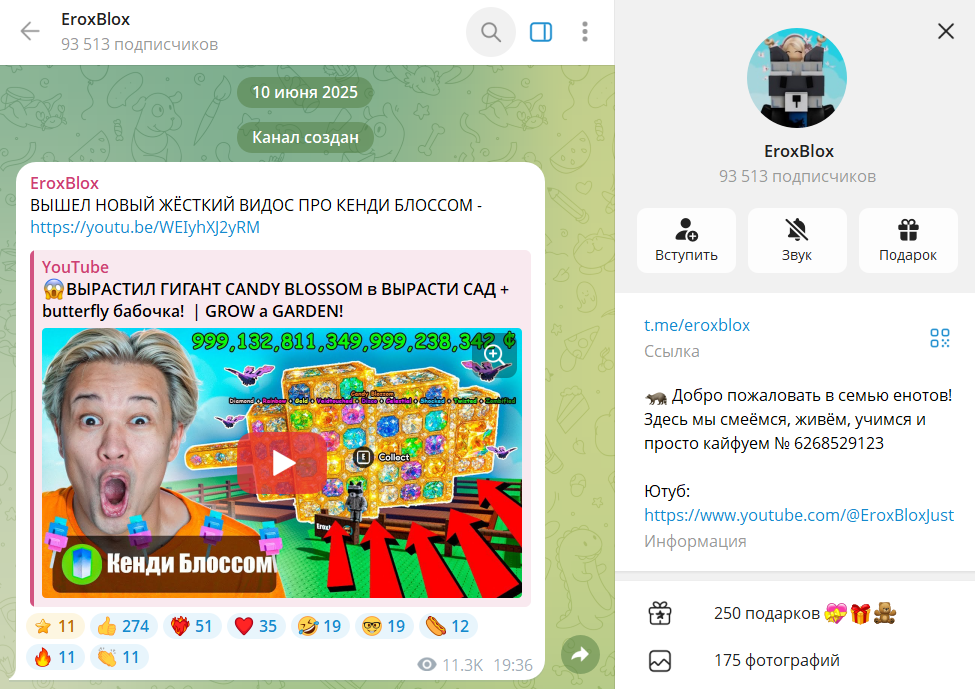The width and height of the screenshot is (975, 689).
Task: Open search in EroxBlox channel
Action: click(x=491, y=32)
